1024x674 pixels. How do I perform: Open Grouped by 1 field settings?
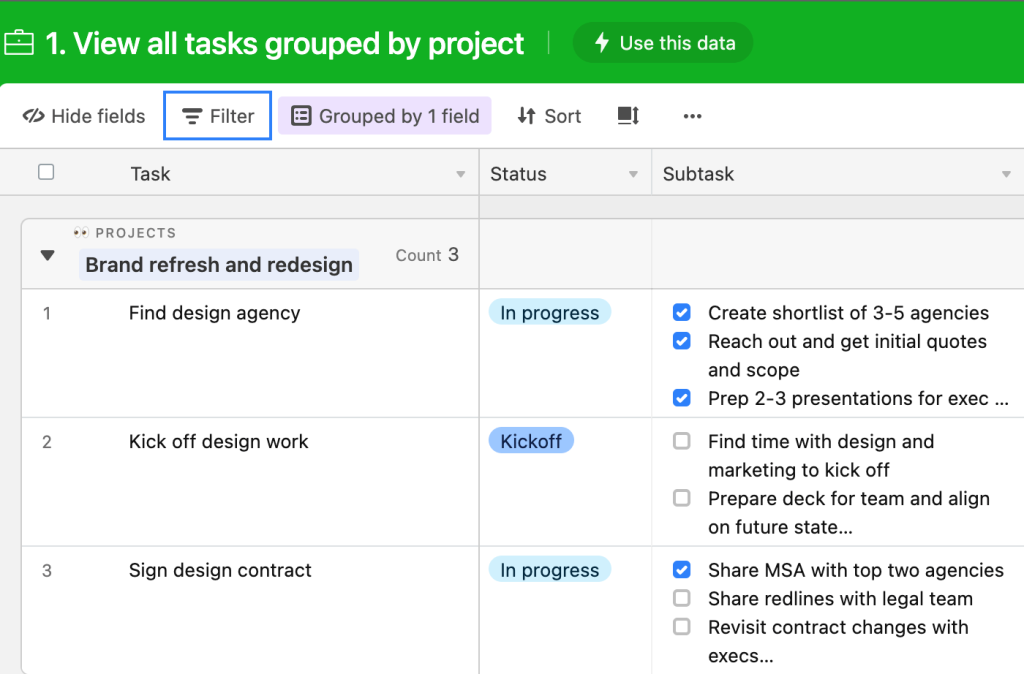tap(385, 116)
